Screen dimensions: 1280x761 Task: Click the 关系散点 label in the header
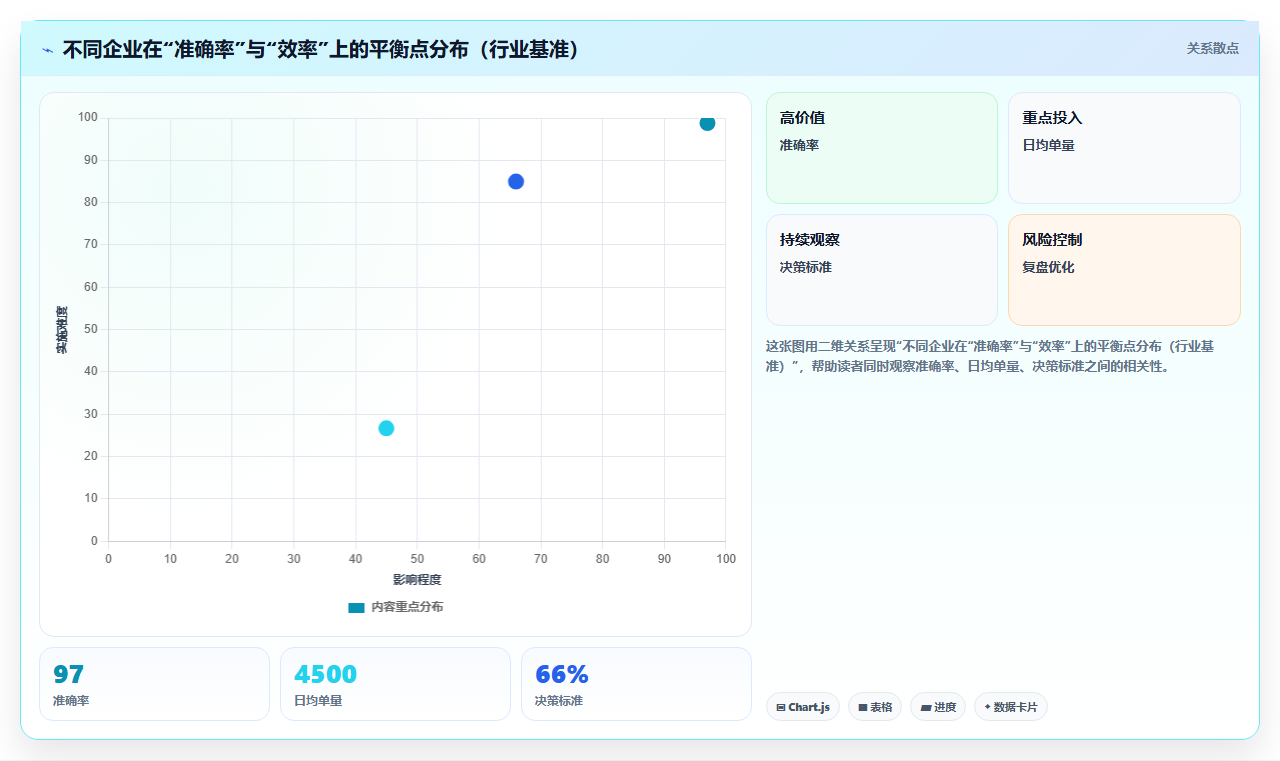(x=1213, y=48)
